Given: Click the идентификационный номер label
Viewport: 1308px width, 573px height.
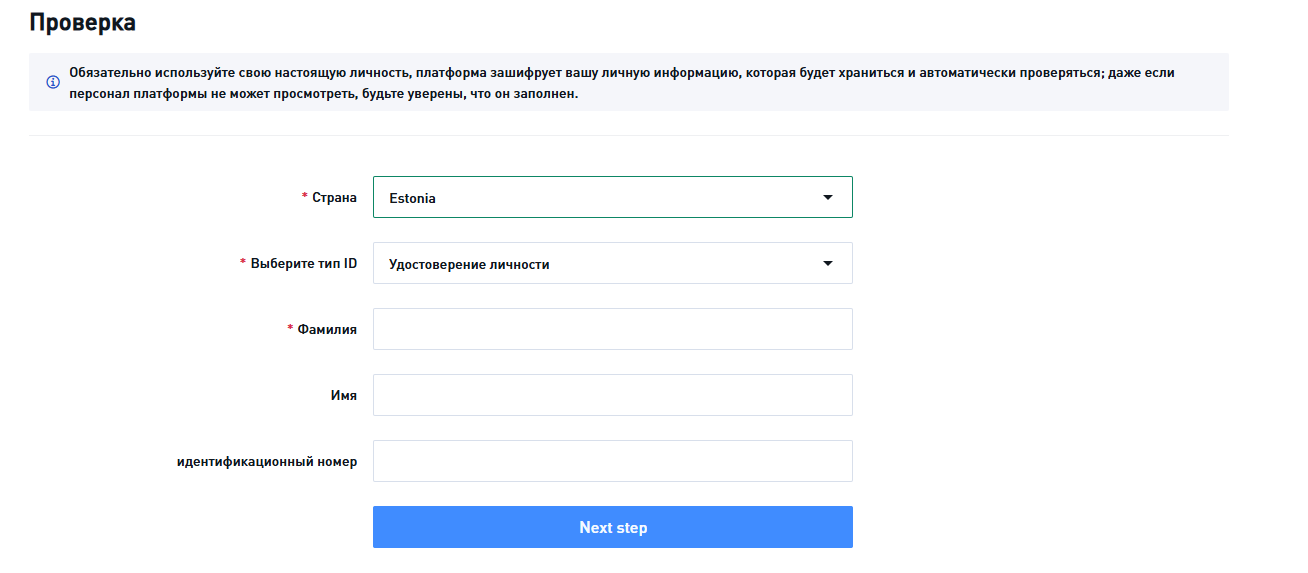Looking at the screenshot, I should click(x=267, y=461).
